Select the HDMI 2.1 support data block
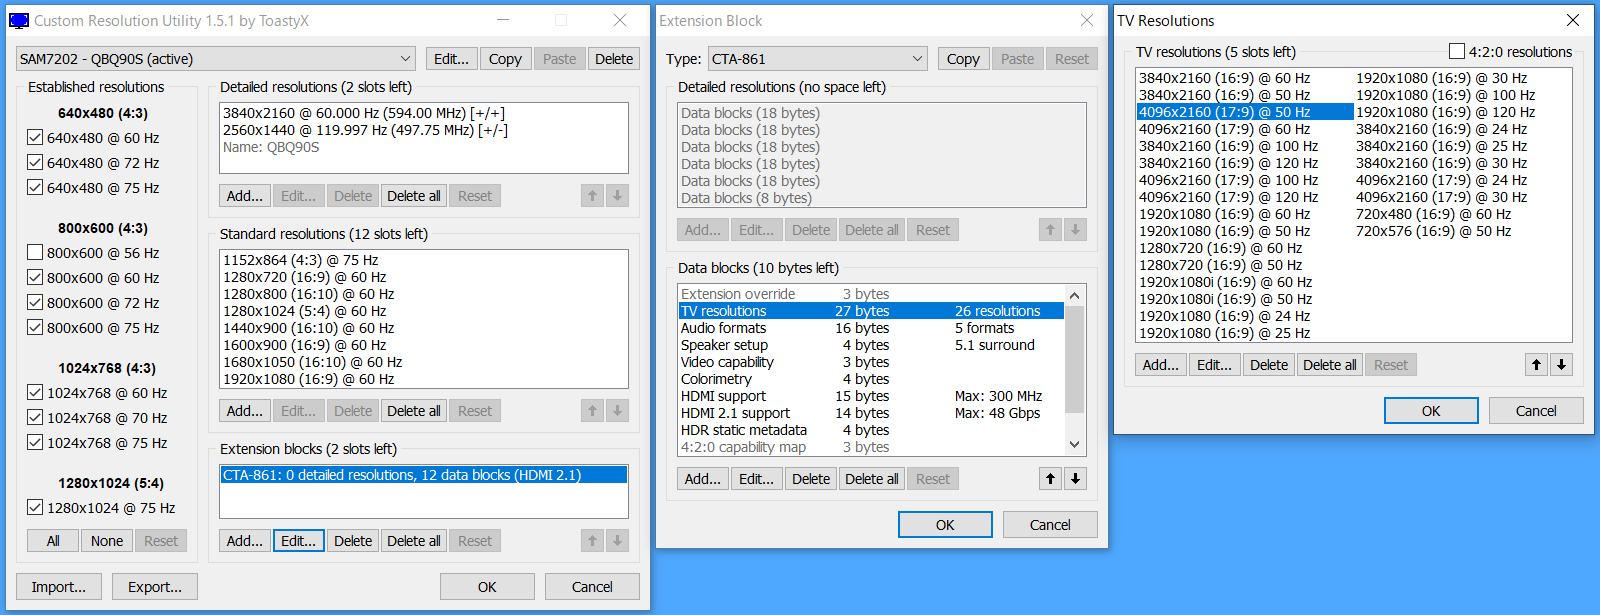The height and width of the screenshot is (615, 1600). [x=871, y=413]
